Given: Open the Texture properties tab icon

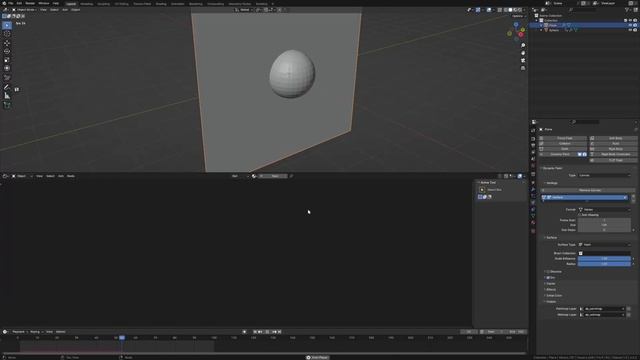Looking at the screenshot, I should (533, 231).
